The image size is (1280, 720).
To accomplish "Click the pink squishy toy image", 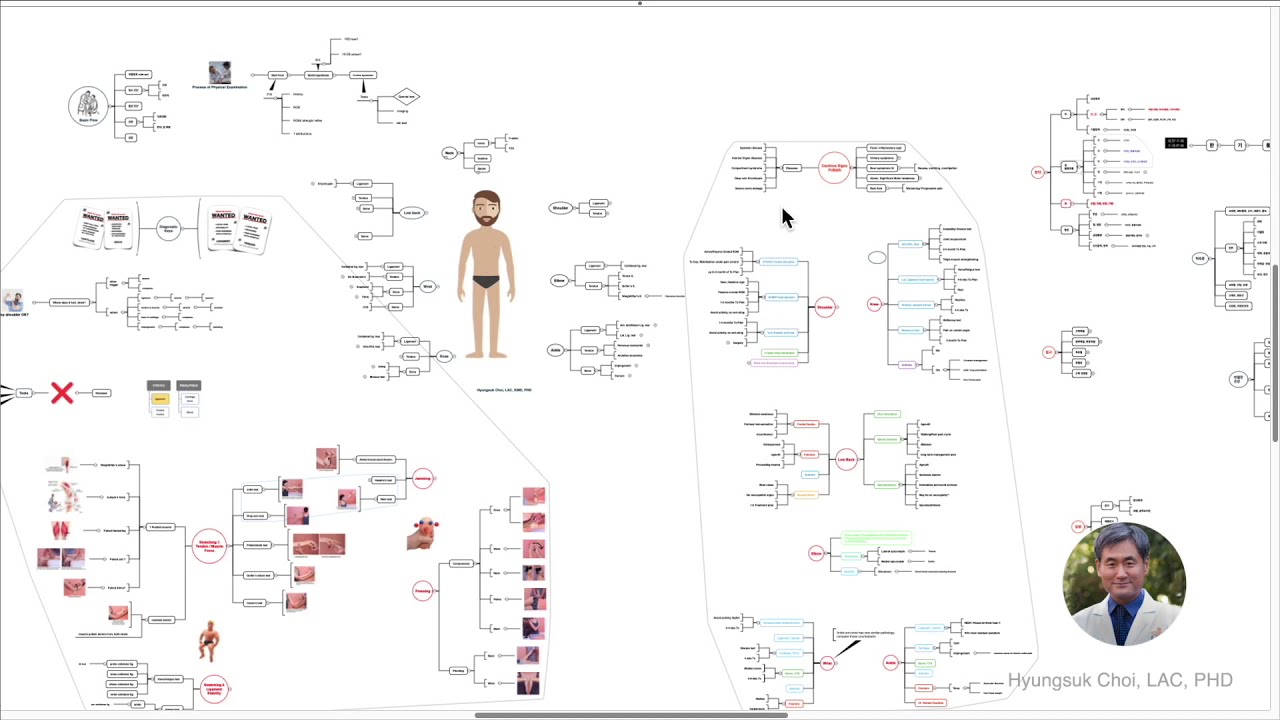I will click(x=424, y=534).
